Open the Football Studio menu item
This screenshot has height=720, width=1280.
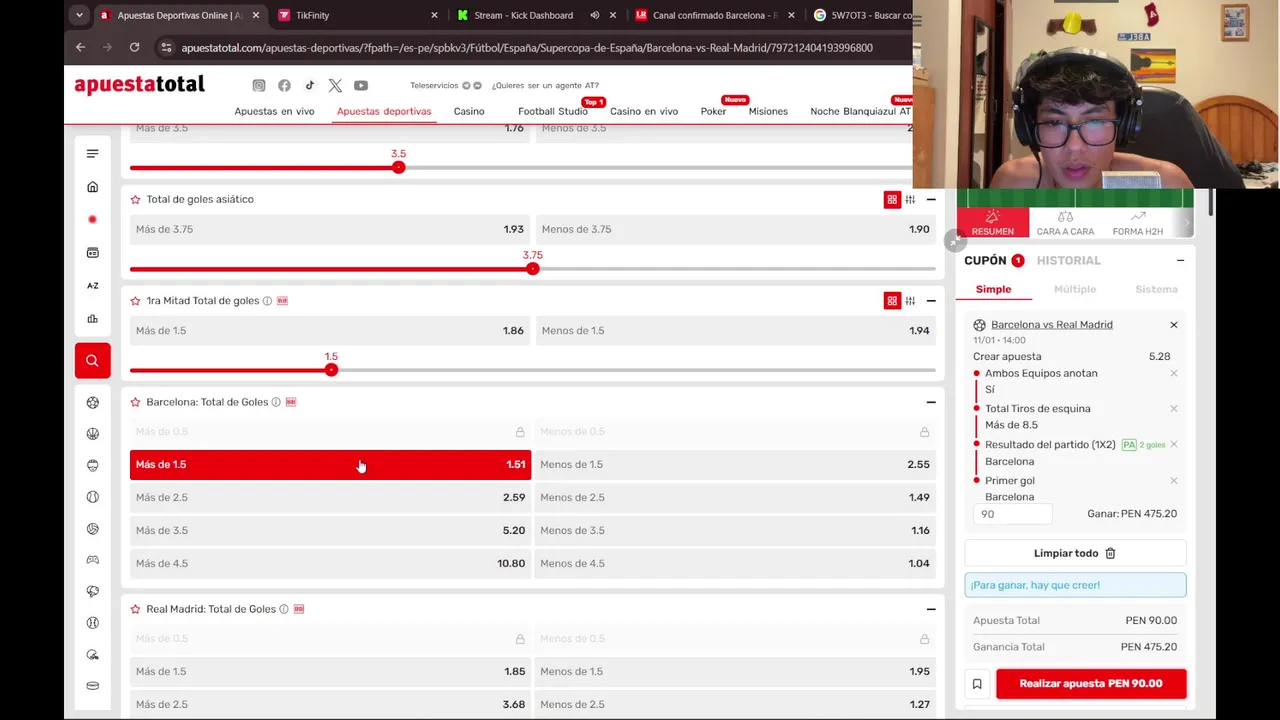point(553,111)
